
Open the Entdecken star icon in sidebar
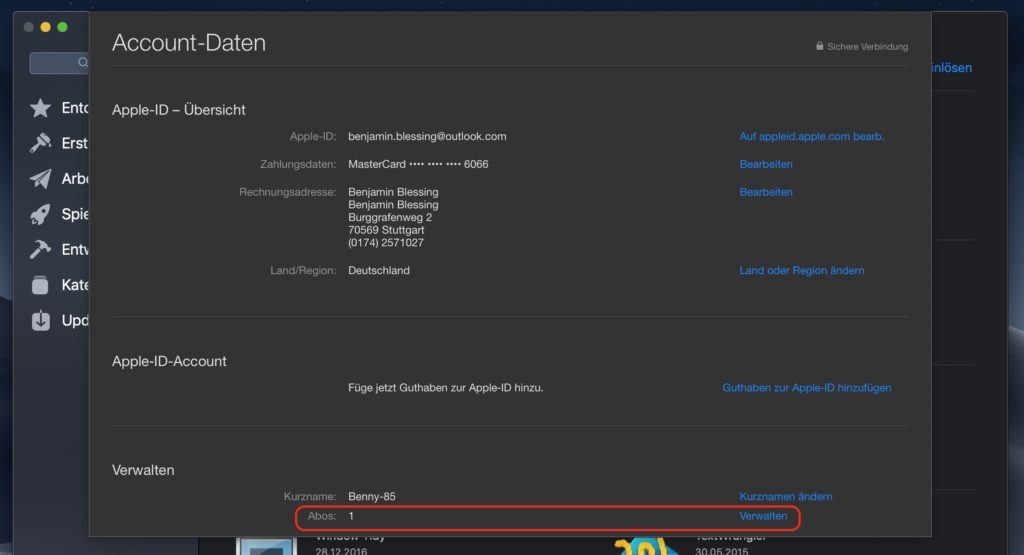click(40, 108)
